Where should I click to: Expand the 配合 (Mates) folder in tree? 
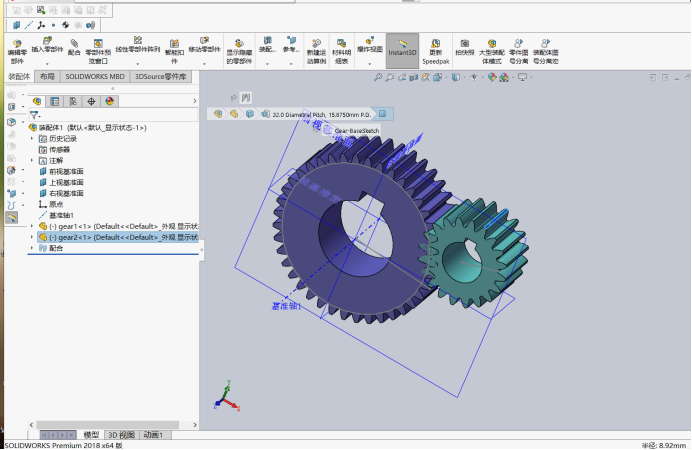pyautogui.click(x=32, y=248)
